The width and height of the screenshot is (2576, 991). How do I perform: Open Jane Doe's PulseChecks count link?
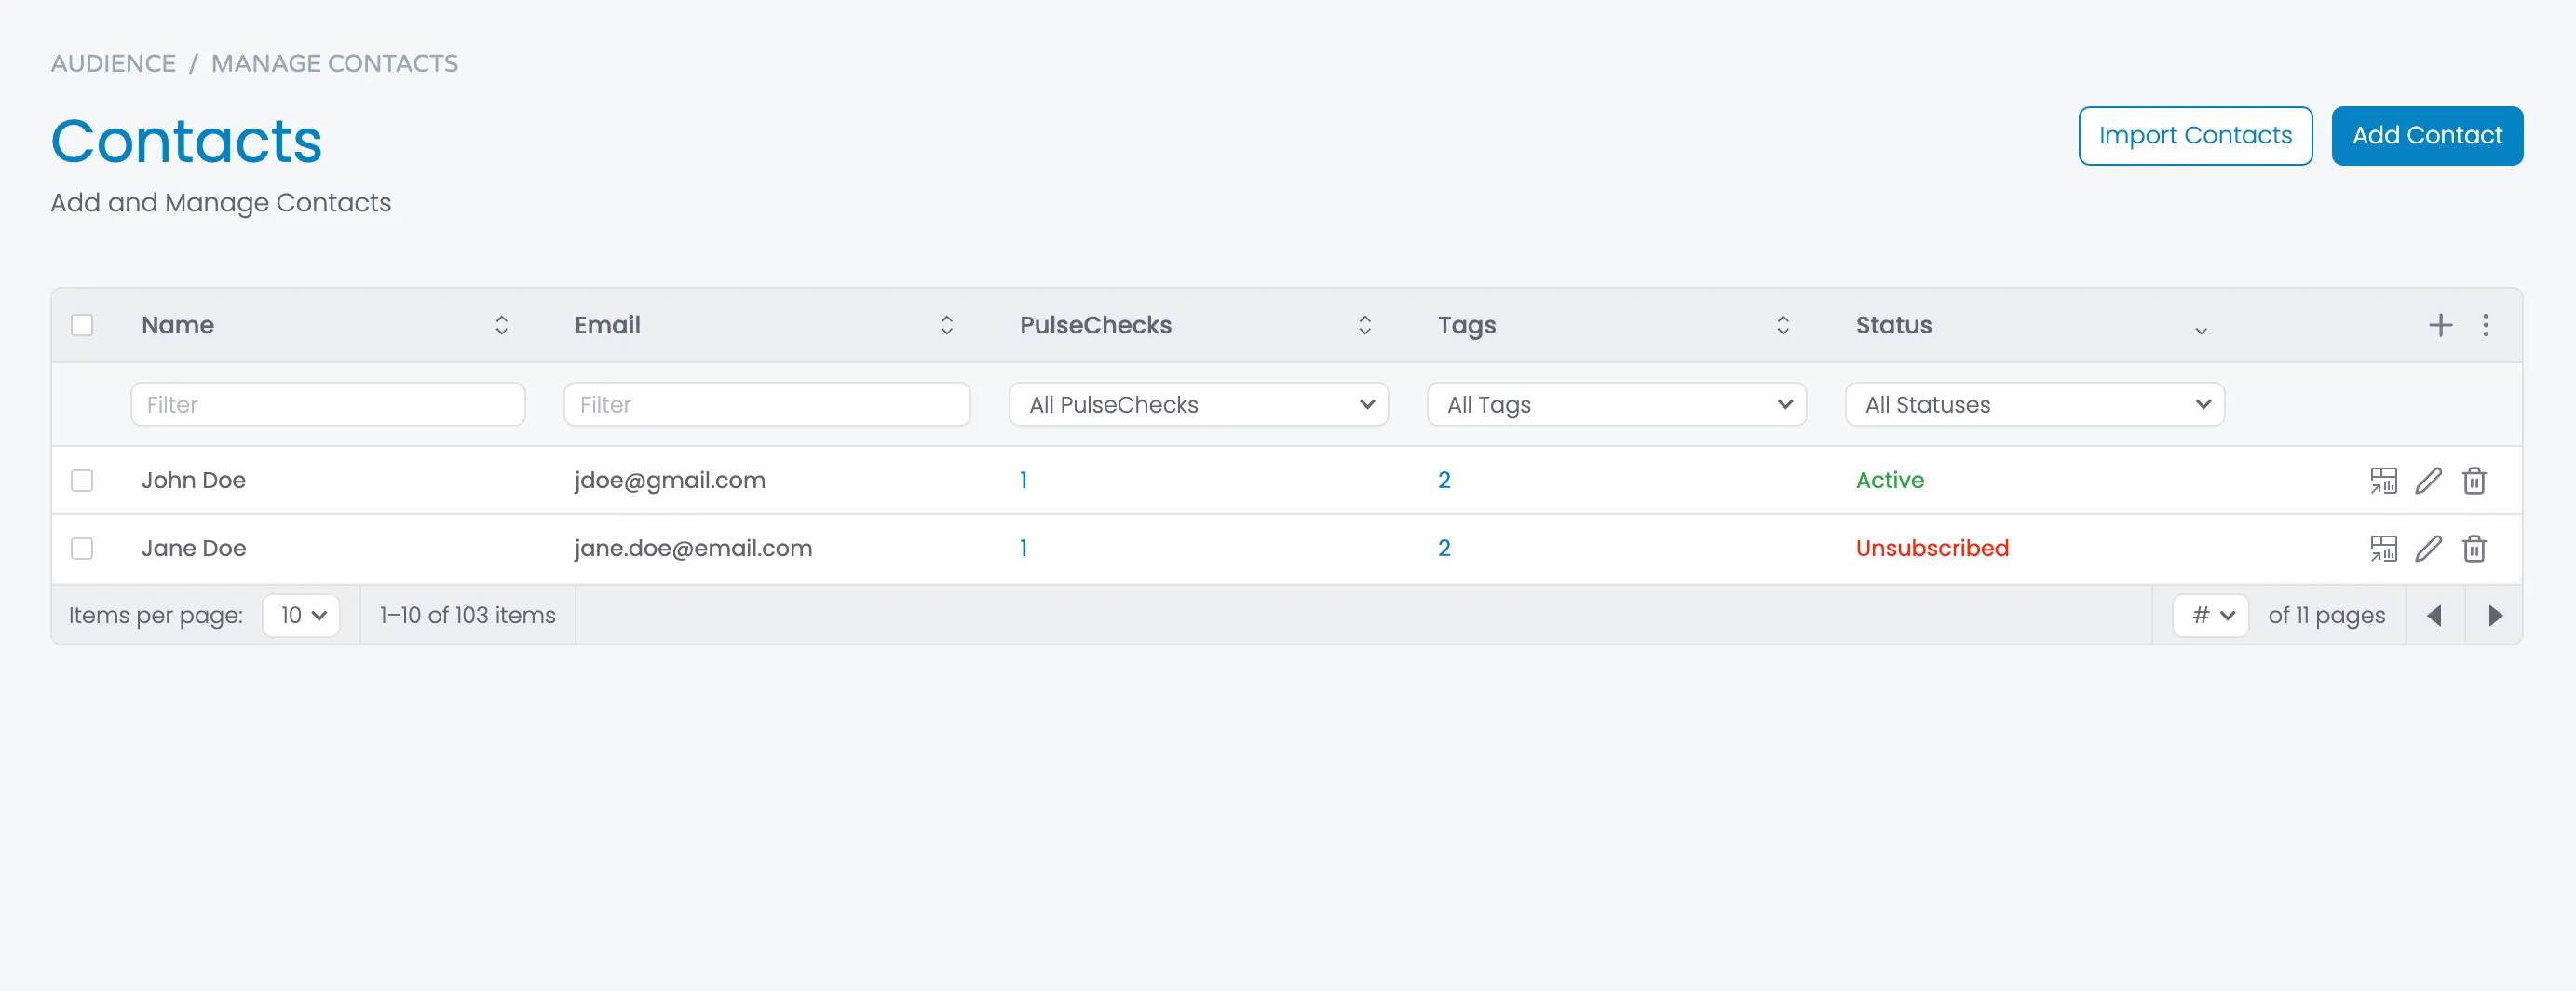1024,549
